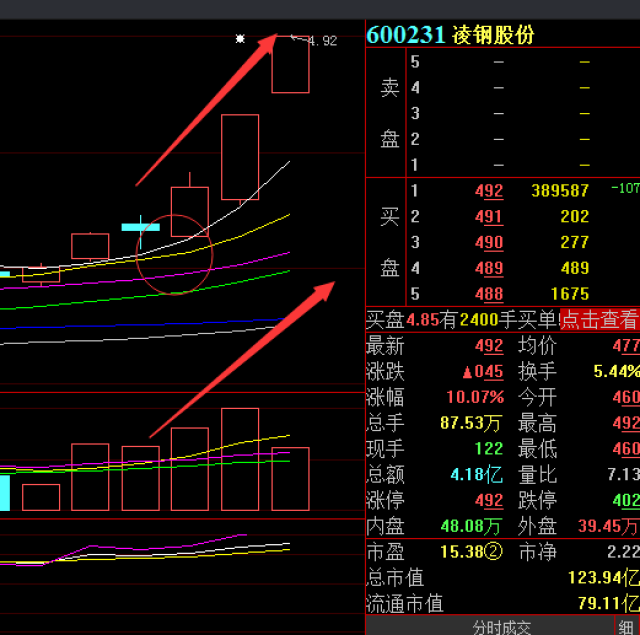Click the 换手 turnover value 5.44%

(617, 371)
